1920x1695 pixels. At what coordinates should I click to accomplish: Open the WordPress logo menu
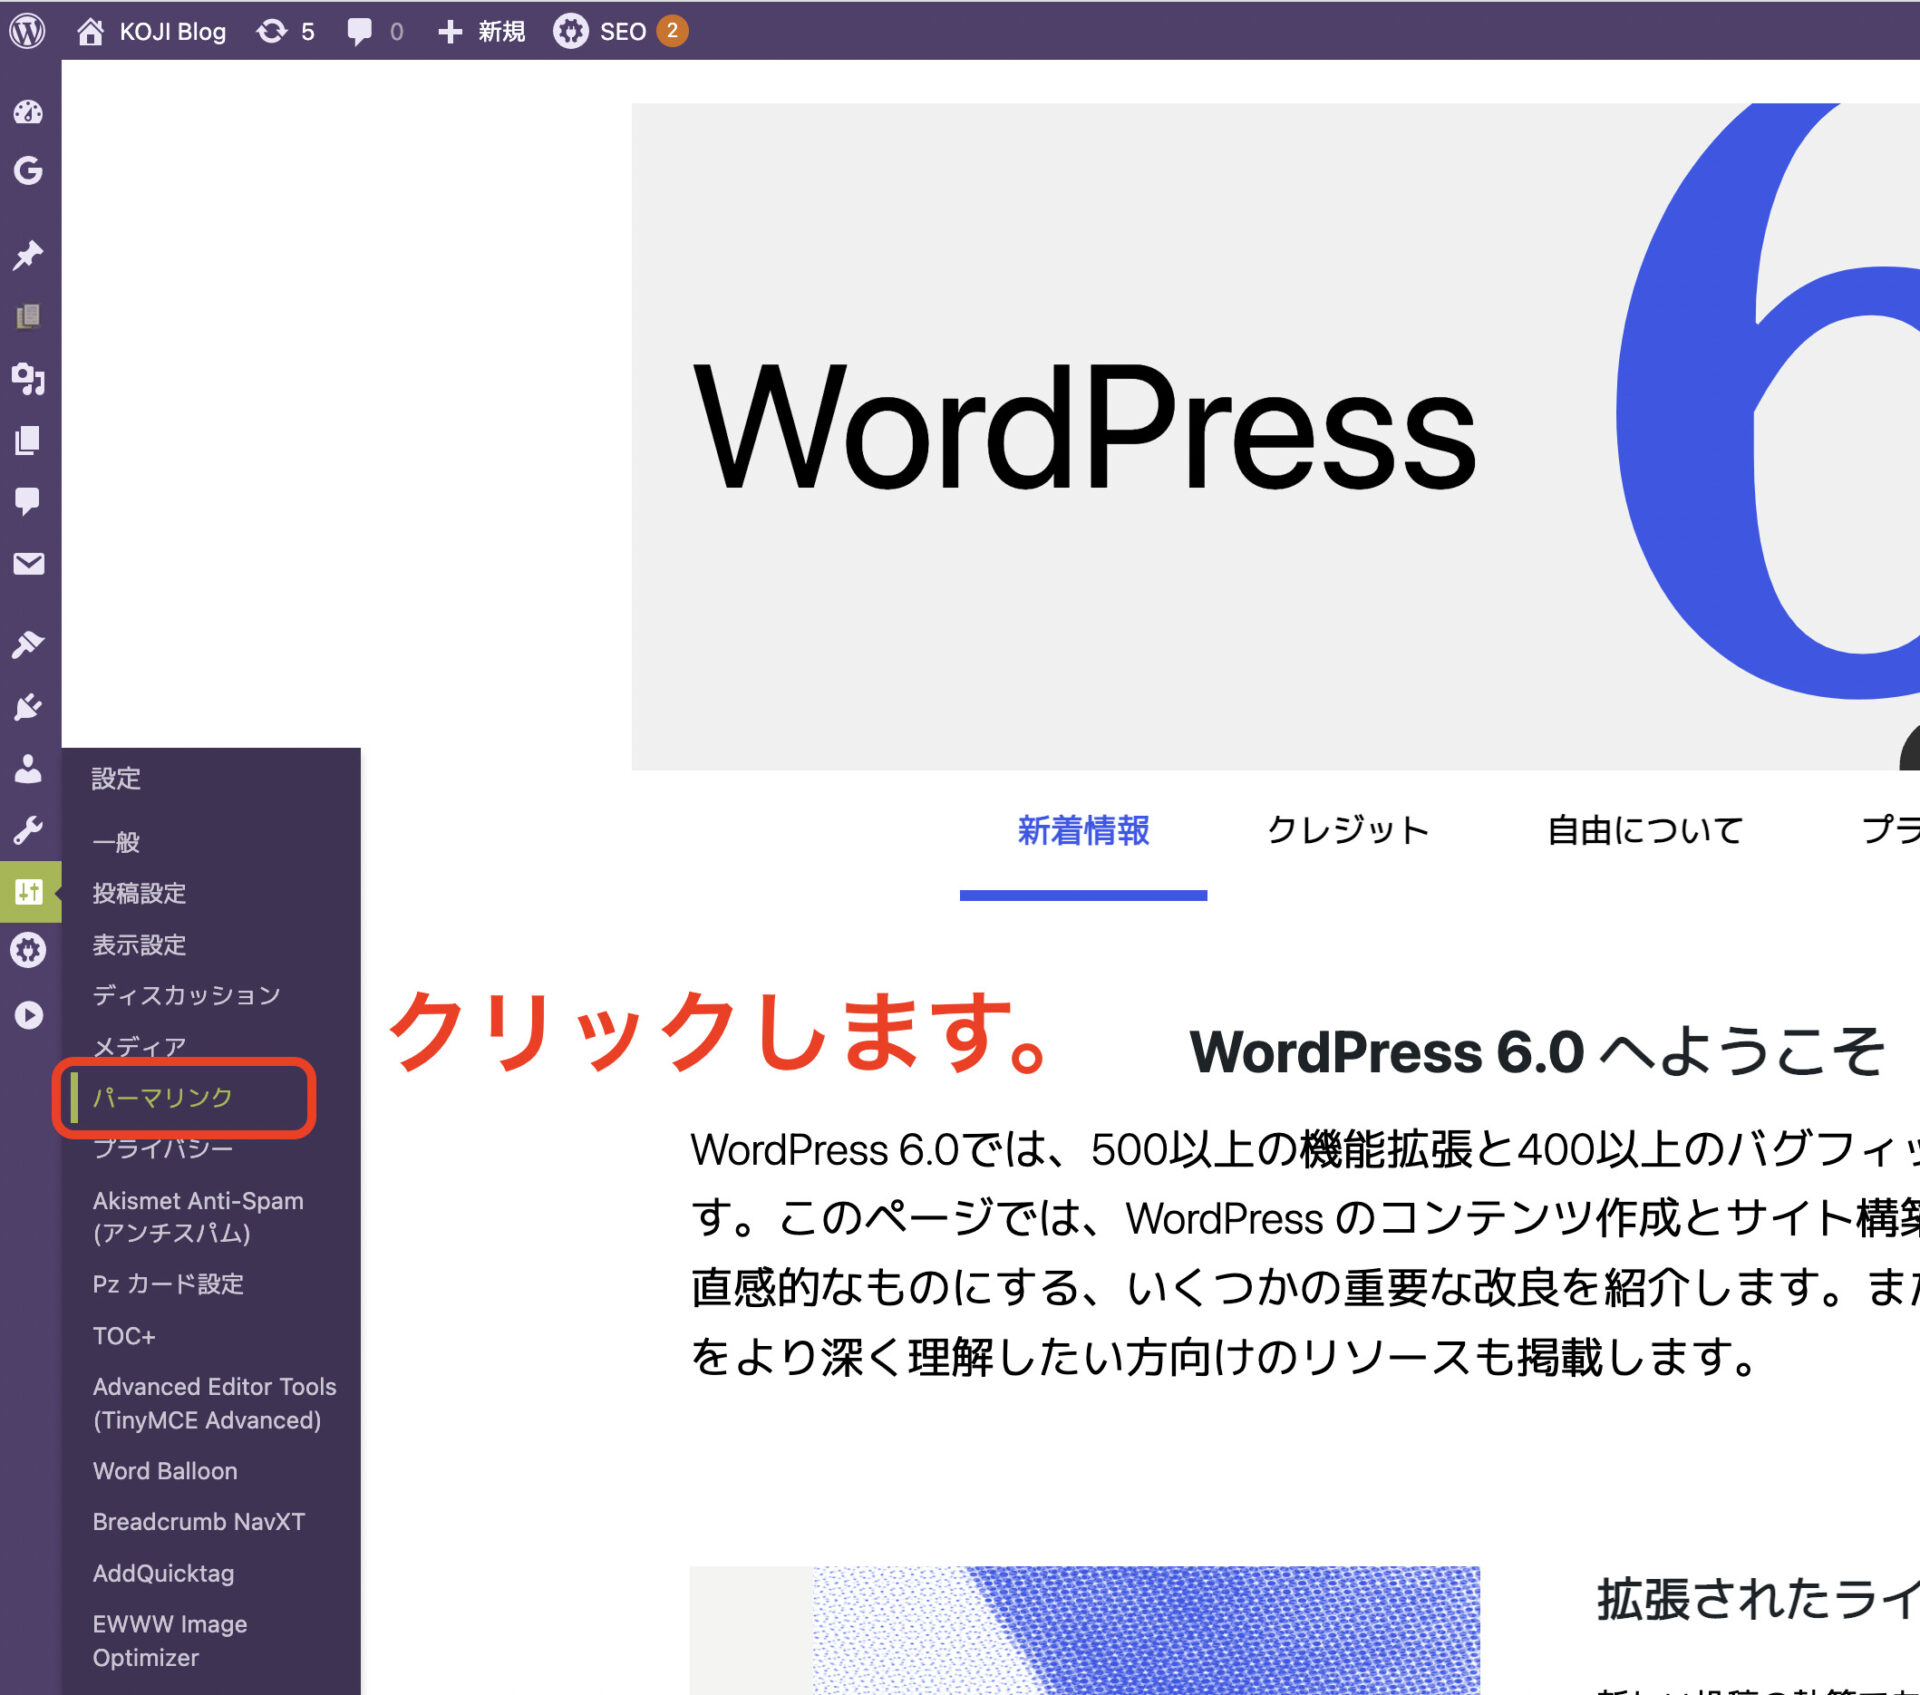coord(27,31)
